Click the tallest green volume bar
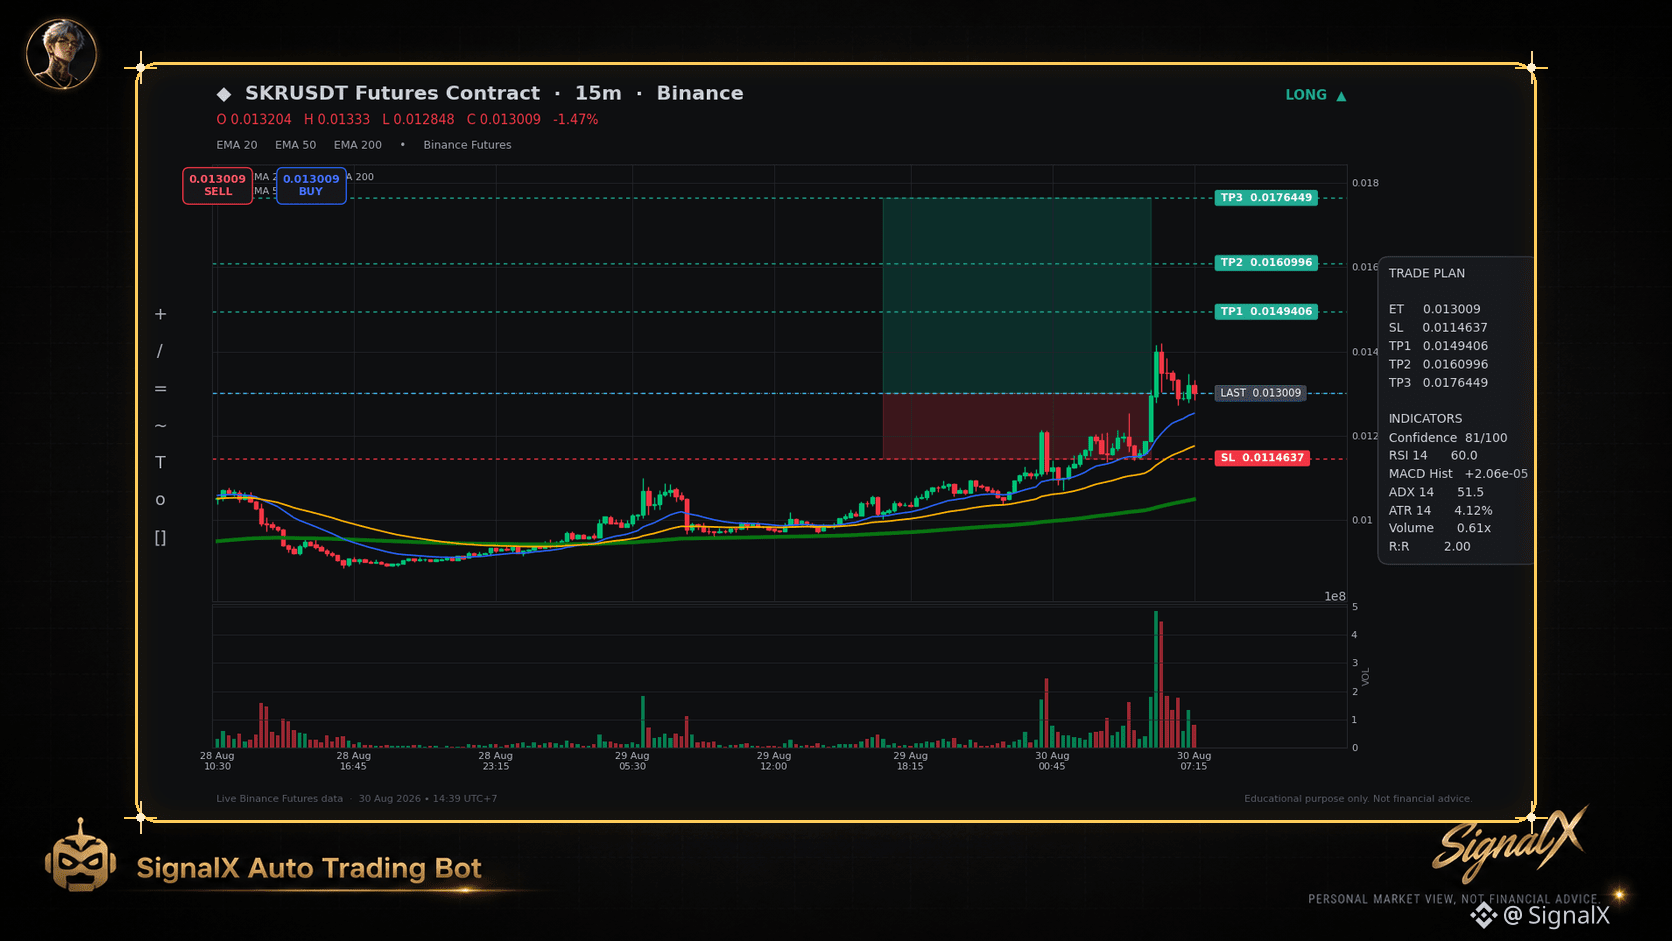Screen dimensions: 1672x941 click(x=1156, y=679)
